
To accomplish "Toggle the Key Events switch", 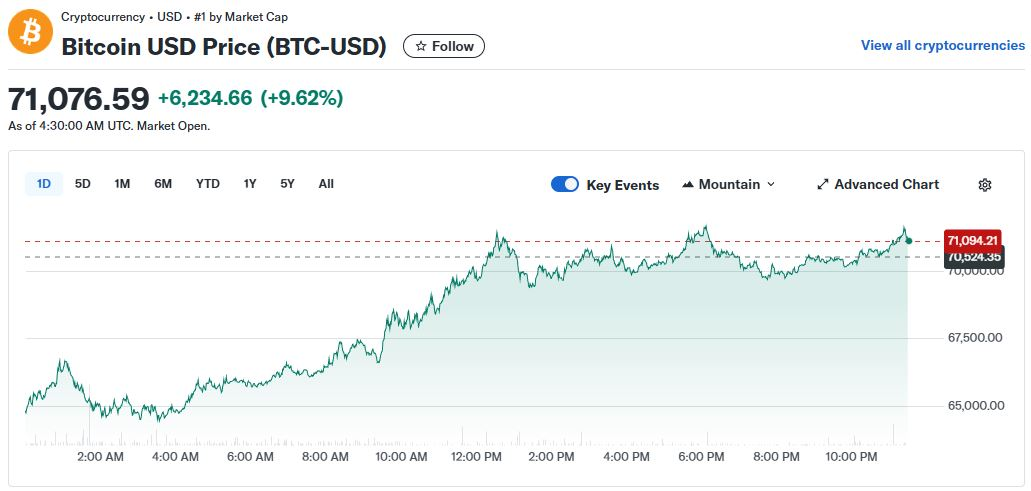I will tap(565, 185).
